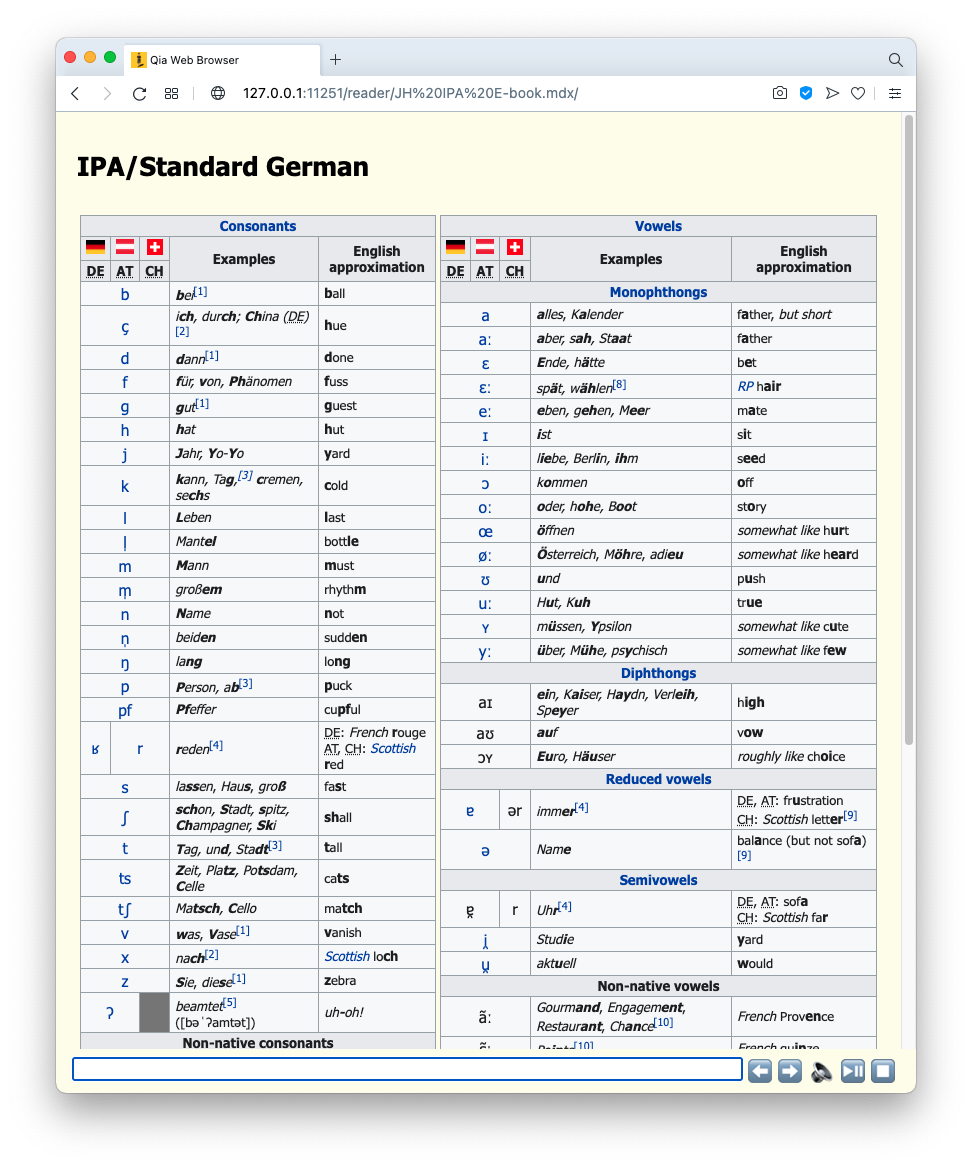Click the search input field at the bottom

click(x=407, y=1069)
